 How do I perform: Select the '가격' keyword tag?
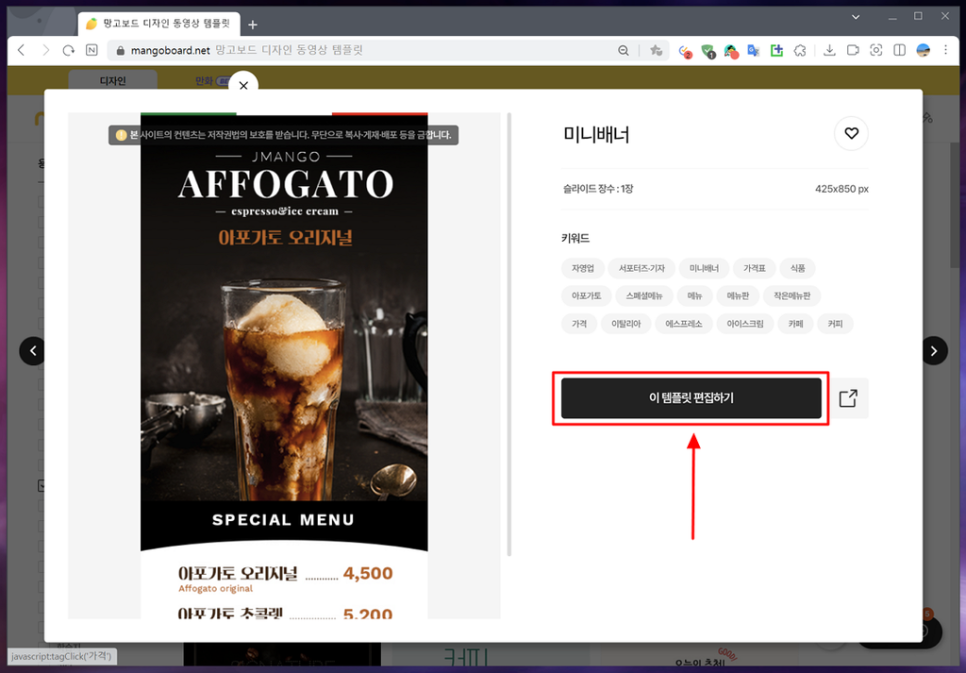pos(578,324)
